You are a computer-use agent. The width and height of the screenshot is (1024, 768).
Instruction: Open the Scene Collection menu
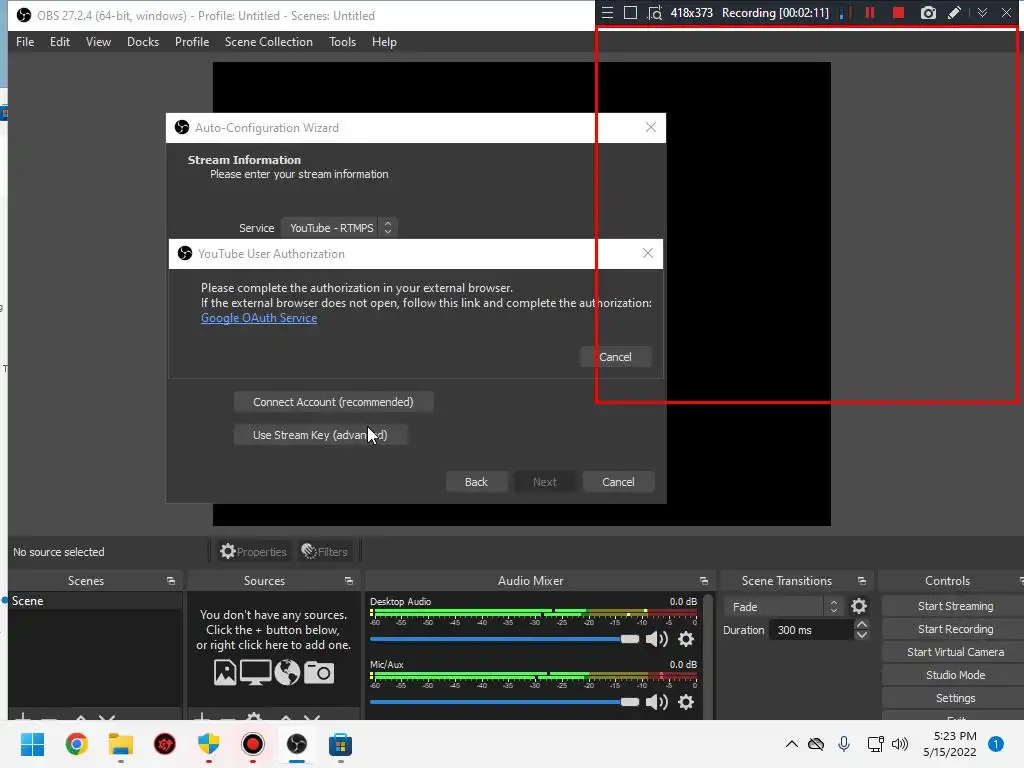point(268,42)
